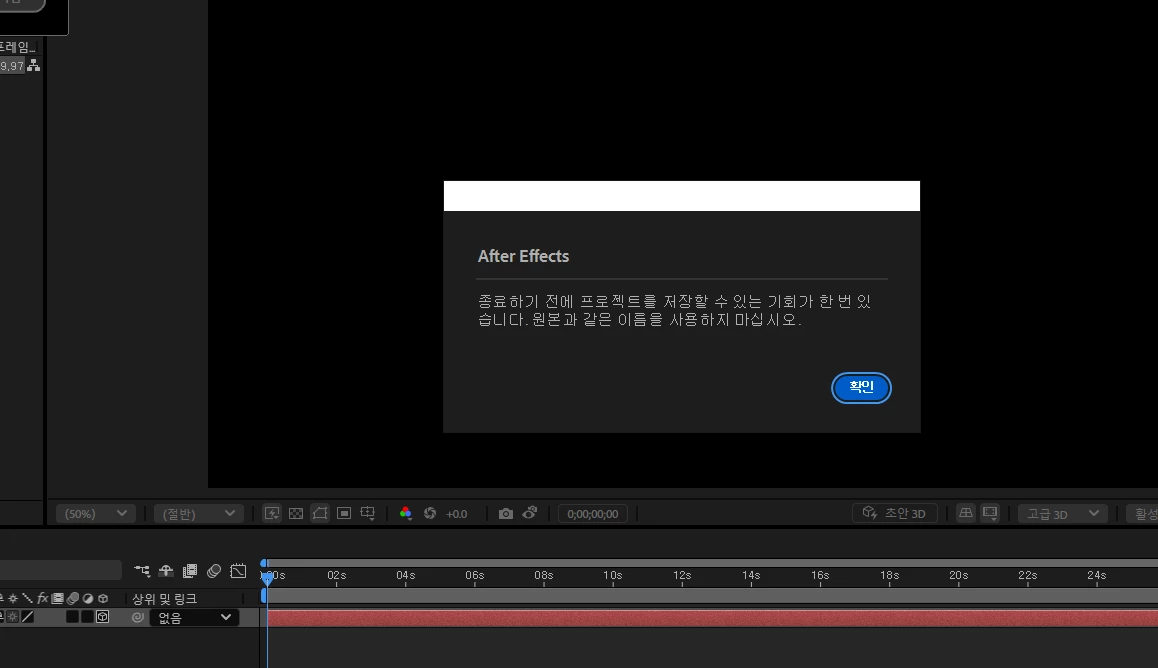Click the timeline layer search field

pos(61,570)
